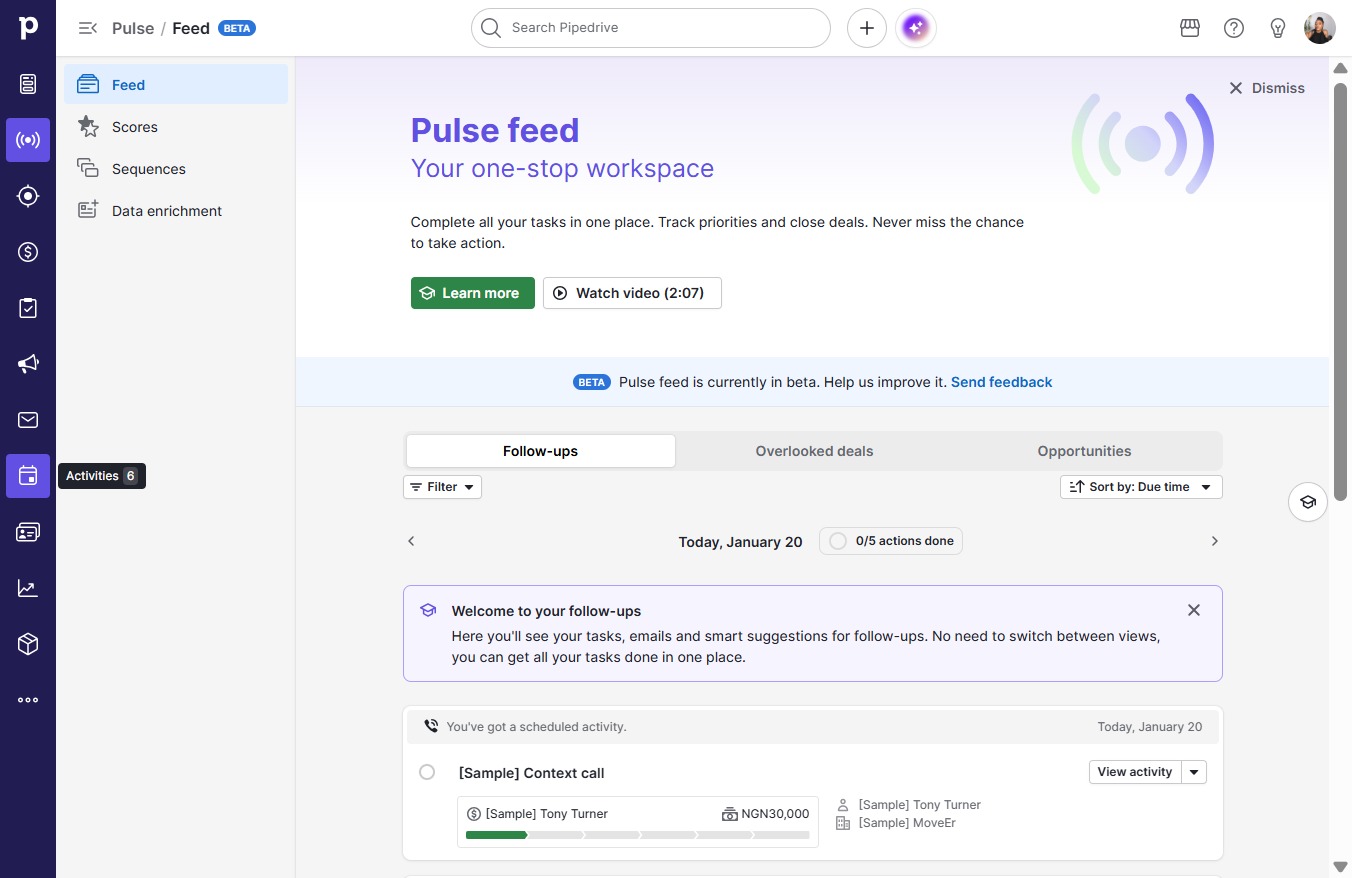Screen dimensions: 1352x878
Task: Open Projects via the clipboard-check sidebar icon
Action: pos(28,308)
